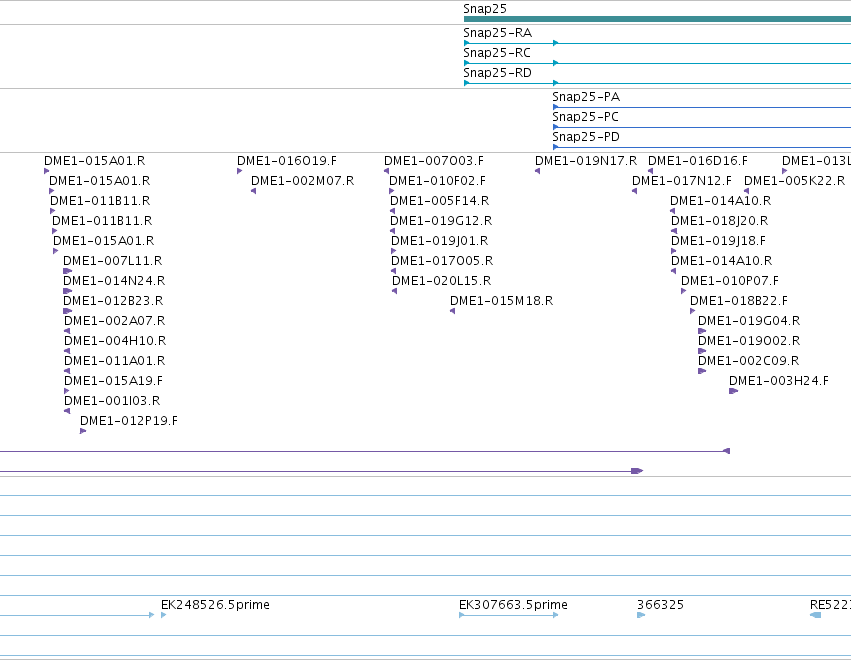Select the DME1-001I03.R read label
The height and width of the screenshot is (660, 851).
(112, 401)
